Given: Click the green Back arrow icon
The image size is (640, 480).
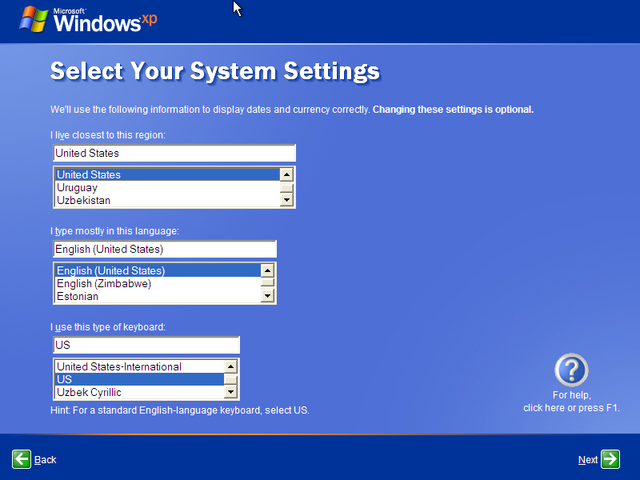Looking at the screenshot, I should click(x=22, y=459).
